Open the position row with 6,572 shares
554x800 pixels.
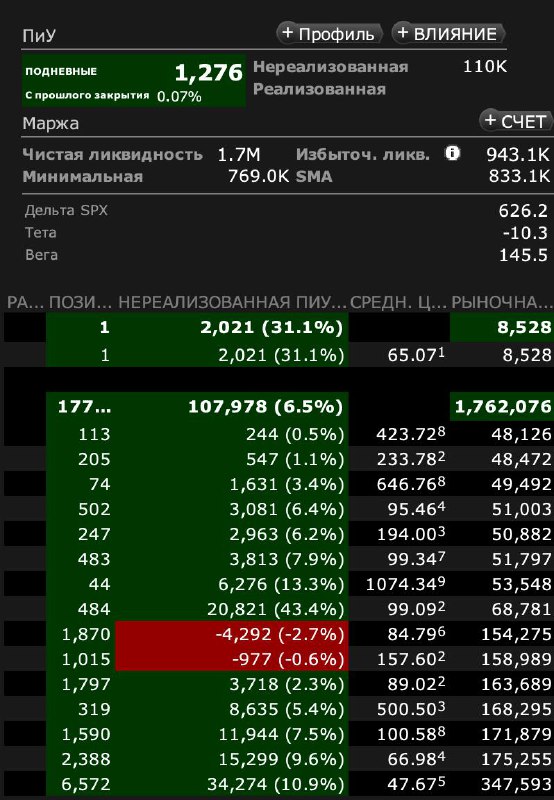click(279, 784)
